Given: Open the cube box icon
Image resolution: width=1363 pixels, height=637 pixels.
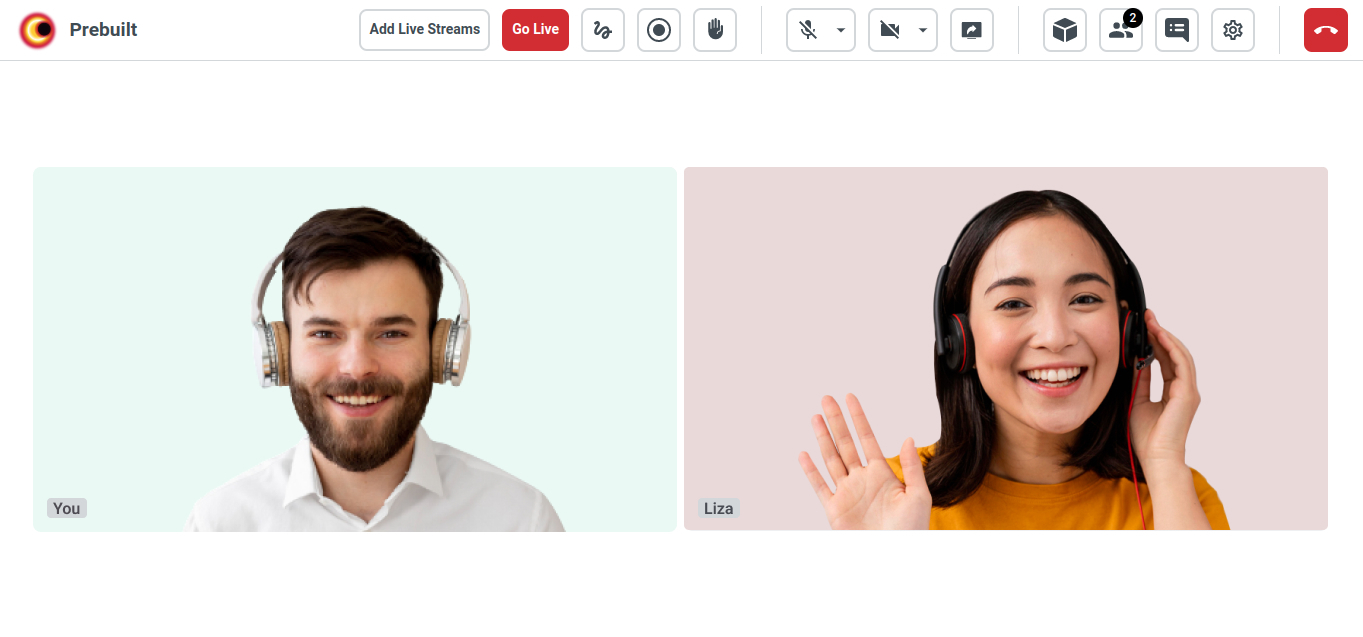Looking at the screenshot, I should point(1065,30).
